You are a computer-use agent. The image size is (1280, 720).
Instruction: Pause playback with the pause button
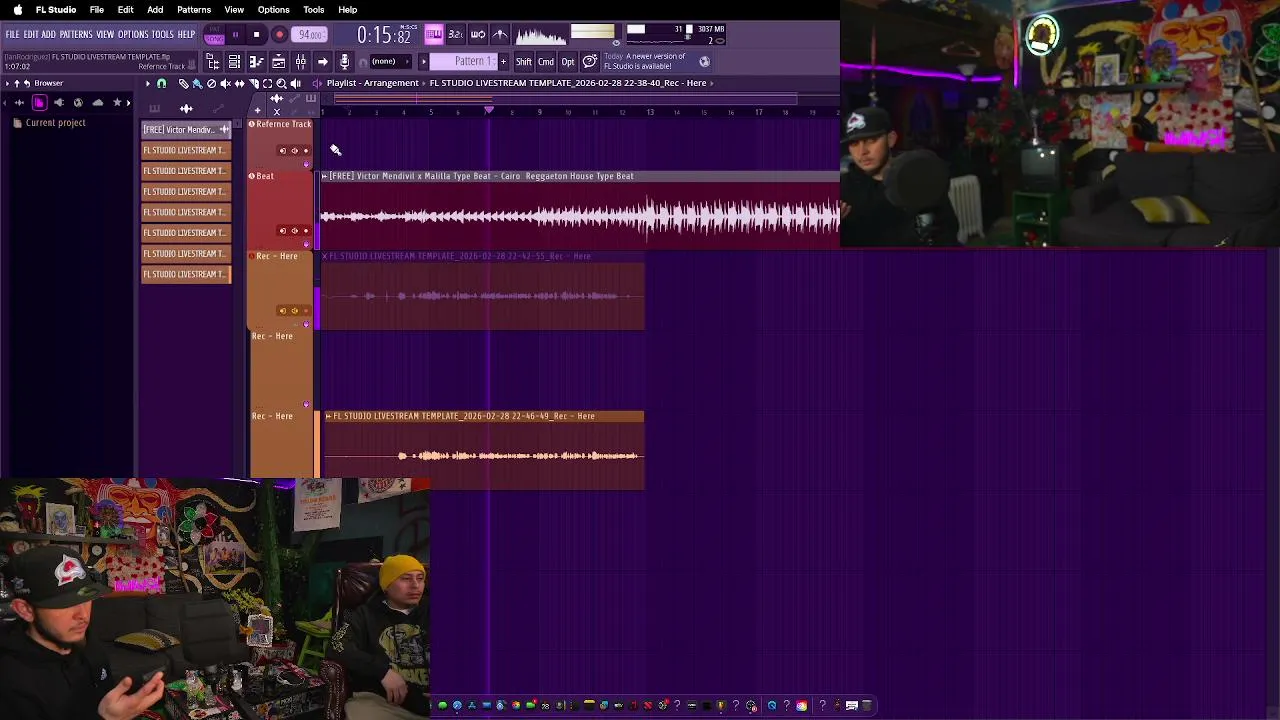[x=235, y=34]
